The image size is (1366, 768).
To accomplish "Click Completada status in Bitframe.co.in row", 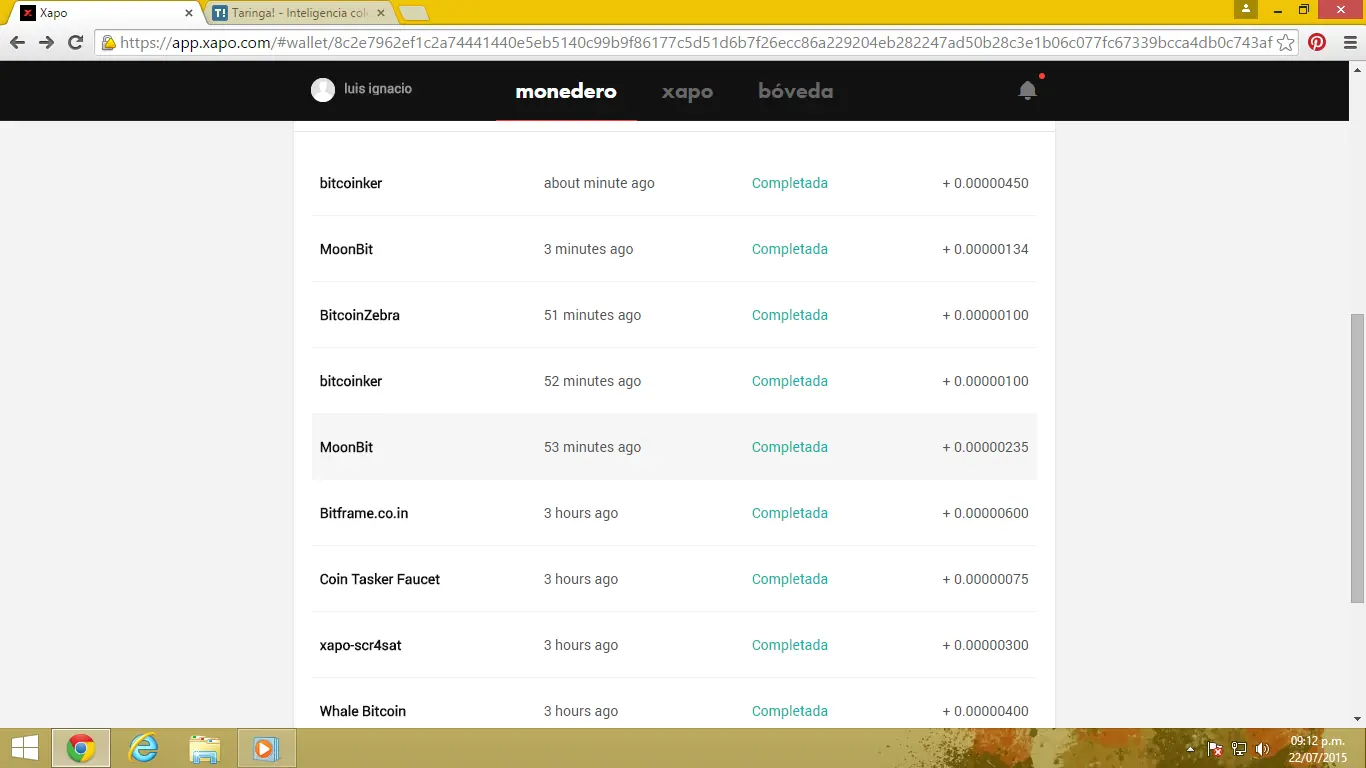I will 790,513.
